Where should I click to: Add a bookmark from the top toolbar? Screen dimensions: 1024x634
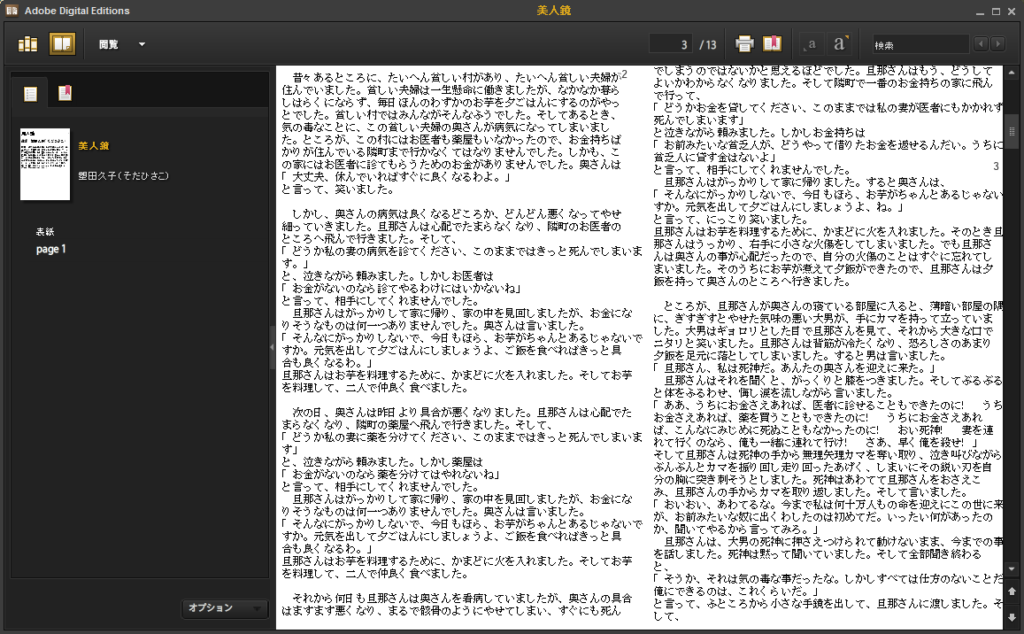coord(772,44)
